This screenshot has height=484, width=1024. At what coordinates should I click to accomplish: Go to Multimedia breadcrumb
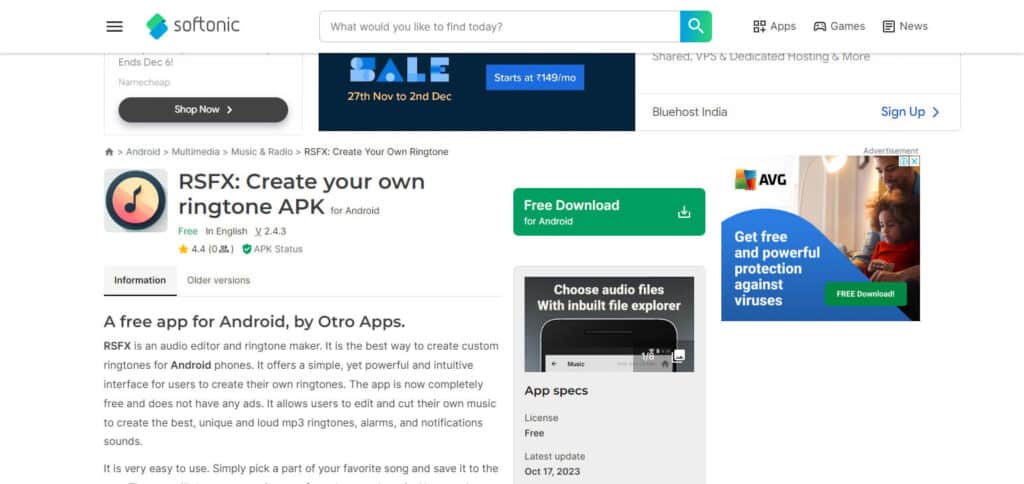click(x=195, y=152)
